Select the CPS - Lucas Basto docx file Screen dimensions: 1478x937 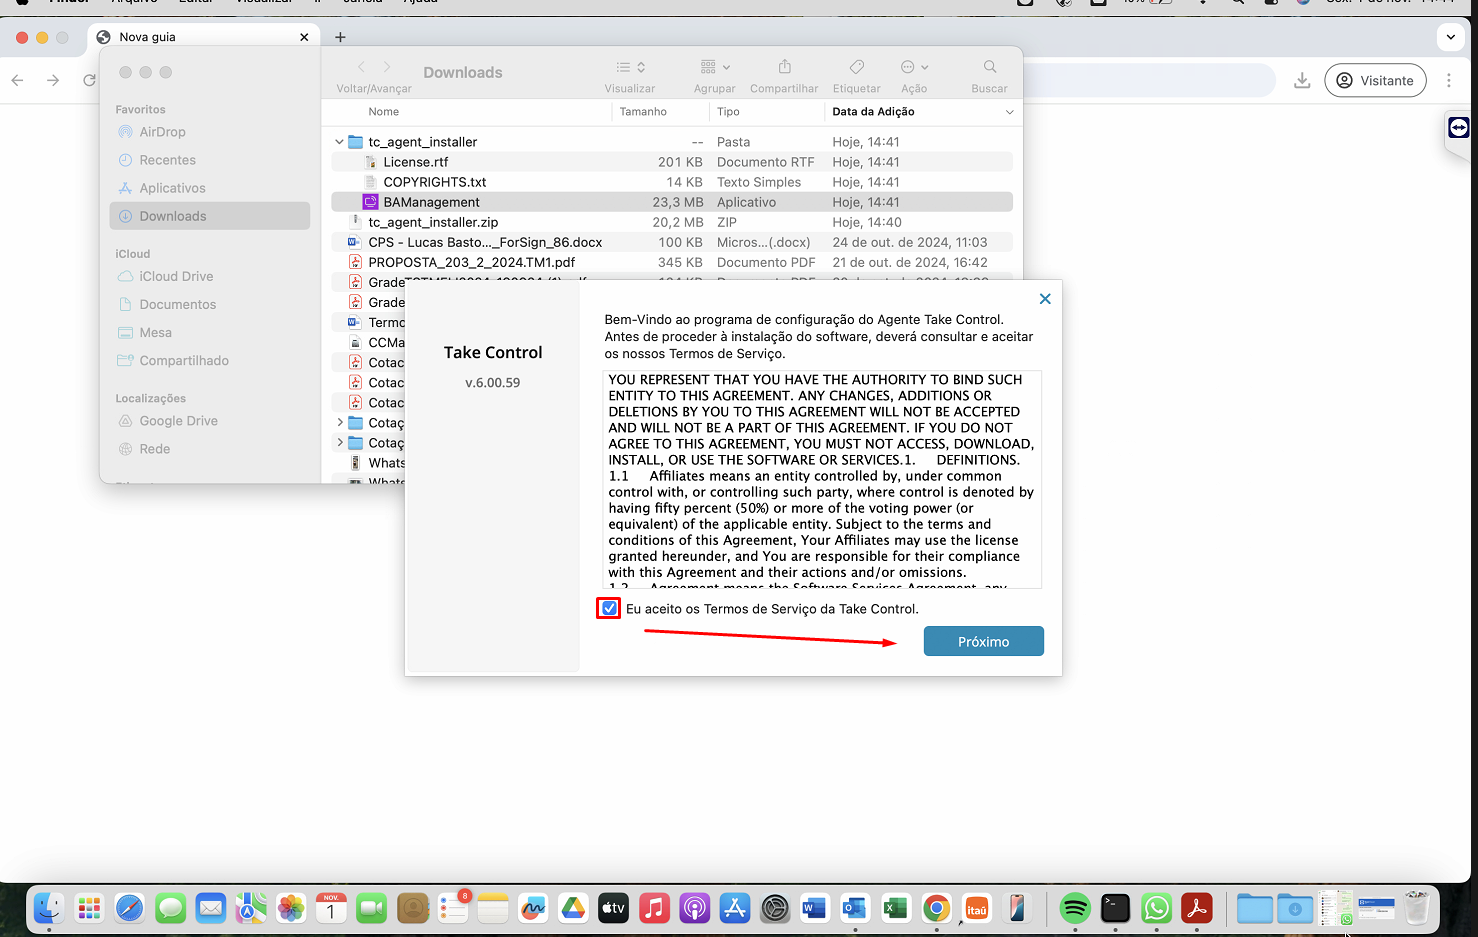(672, 242)
